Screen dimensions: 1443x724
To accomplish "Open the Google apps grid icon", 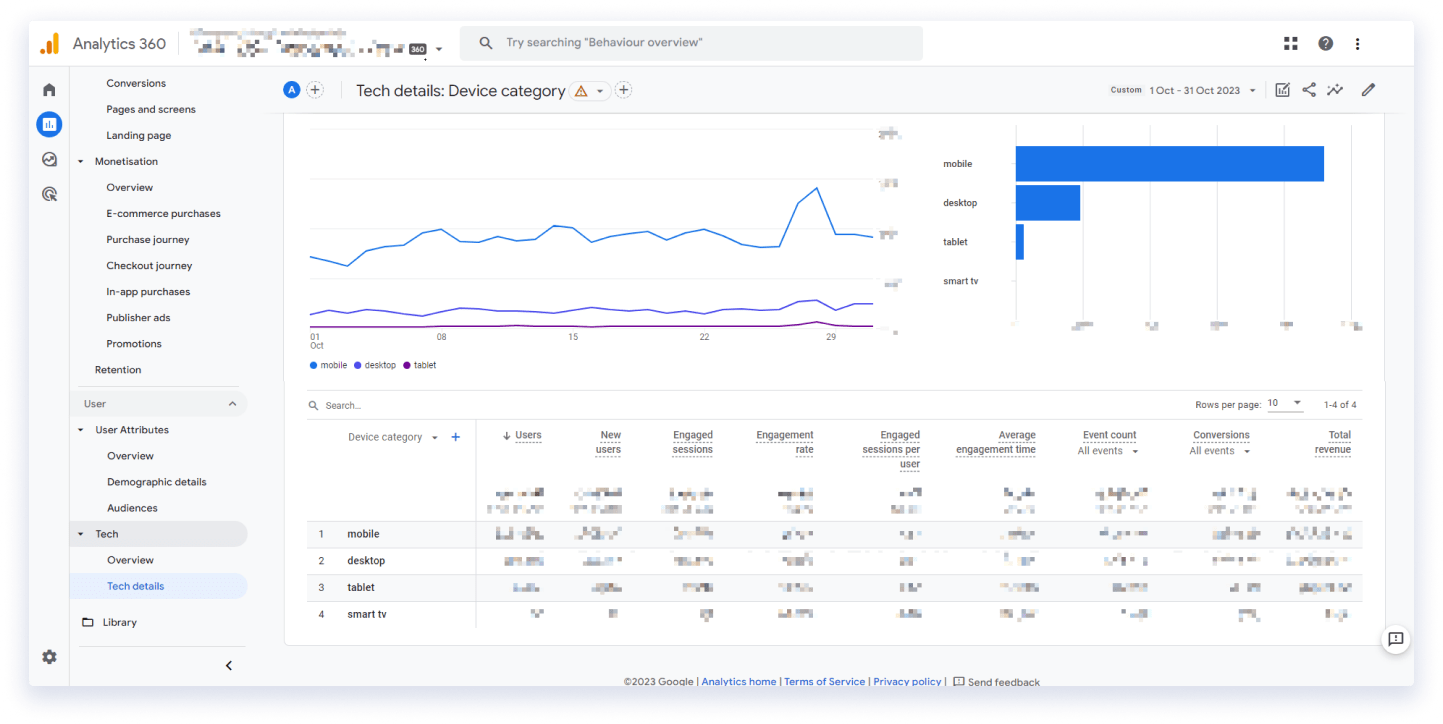I will click(1291, 43).
